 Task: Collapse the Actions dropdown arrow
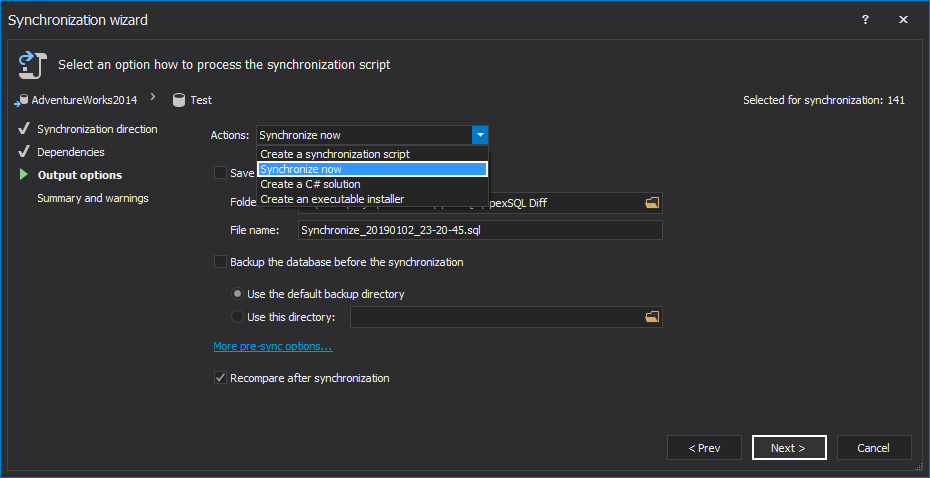click(480, 135)
